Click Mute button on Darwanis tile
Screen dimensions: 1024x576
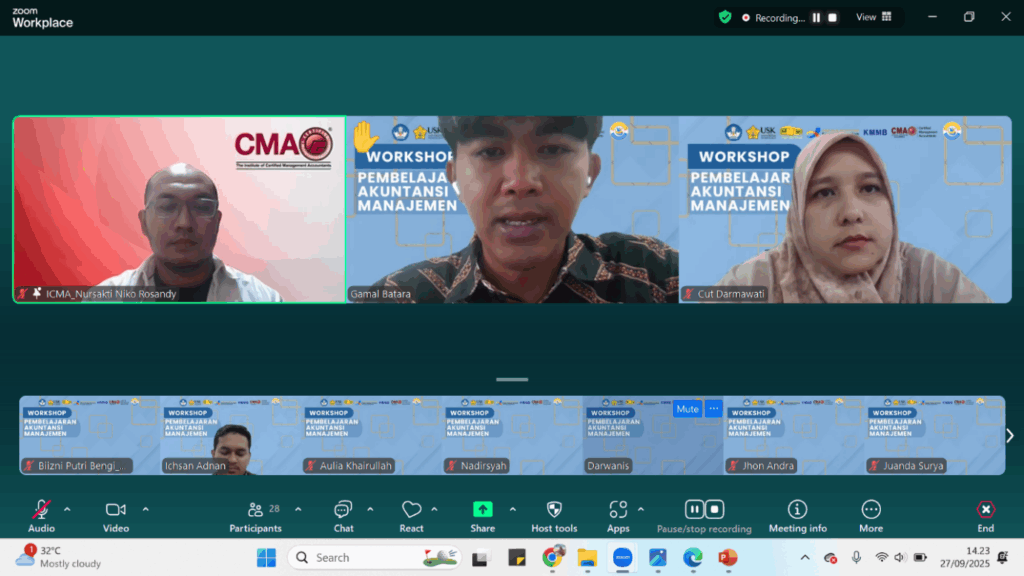687,408
